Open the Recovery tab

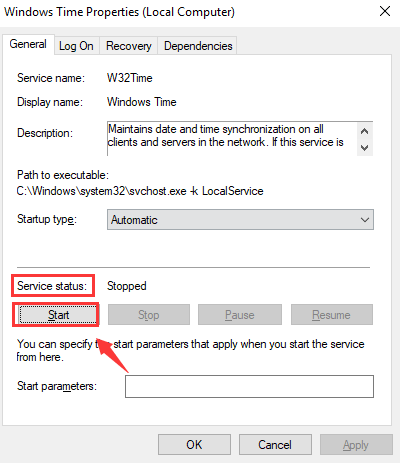pos(129,46)
